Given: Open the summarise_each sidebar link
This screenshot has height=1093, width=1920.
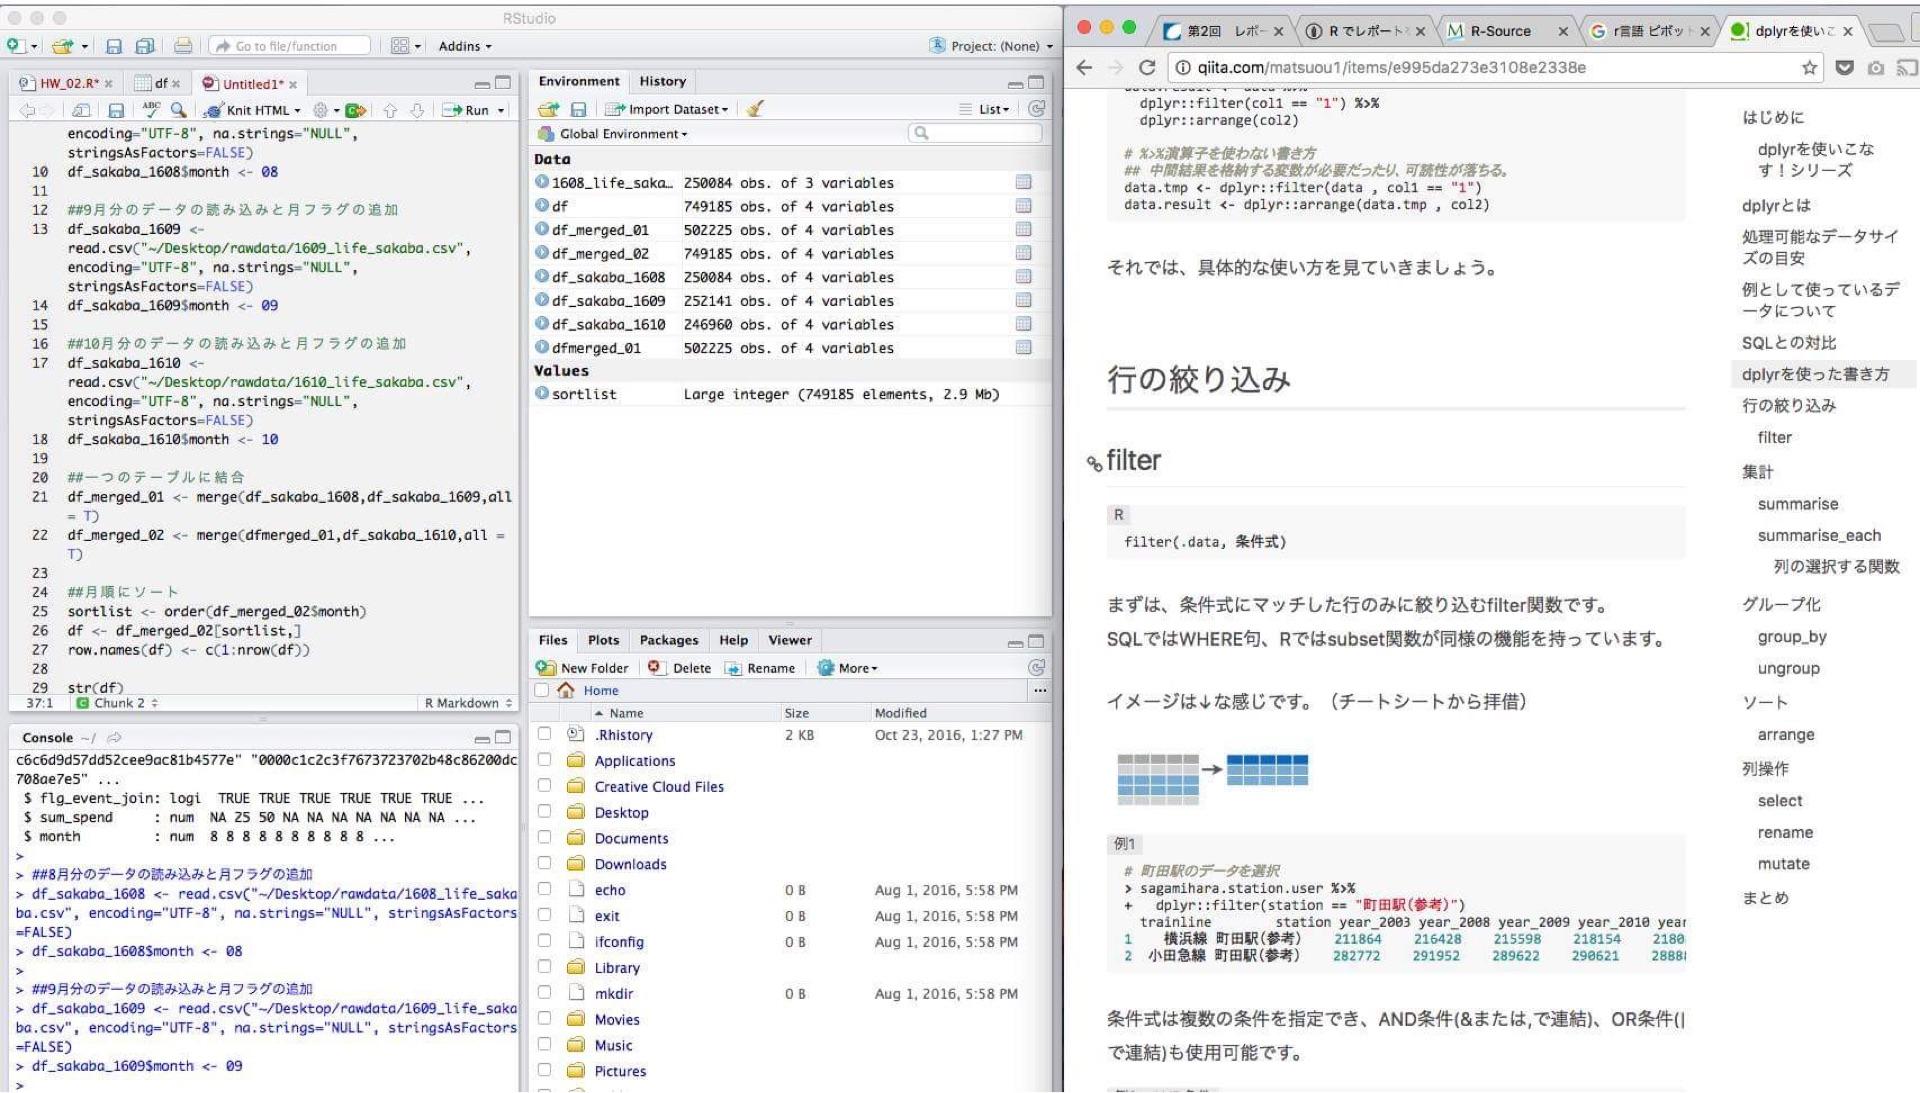Looking at the screenshot, I should pos(1819,535).
